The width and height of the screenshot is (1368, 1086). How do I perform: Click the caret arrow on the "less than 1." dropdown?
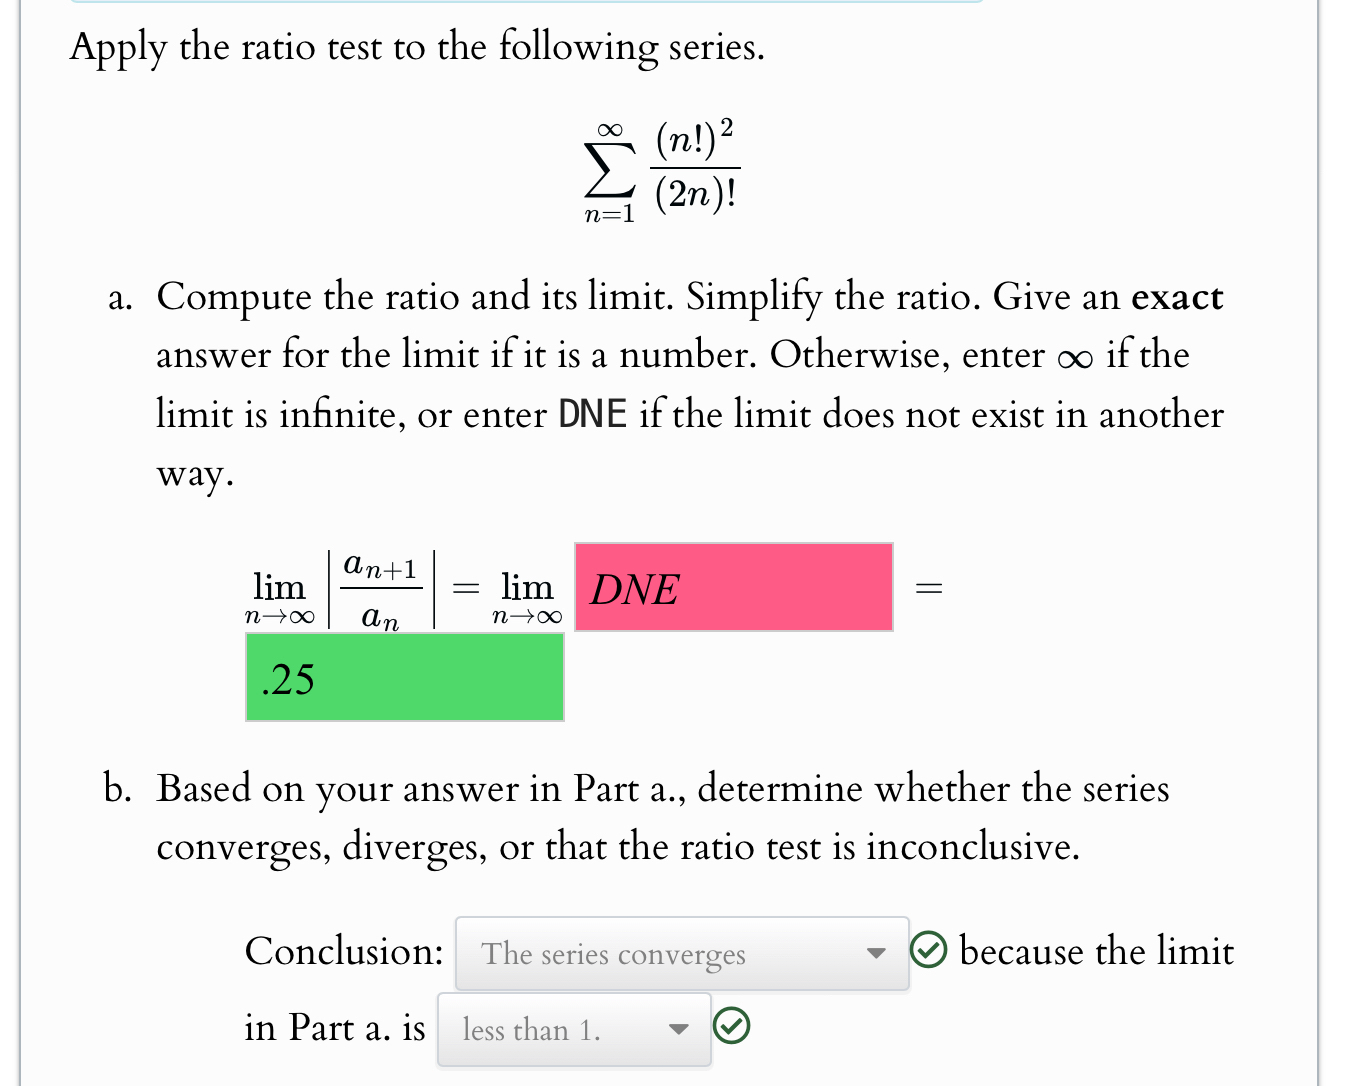click(679, 1030)
